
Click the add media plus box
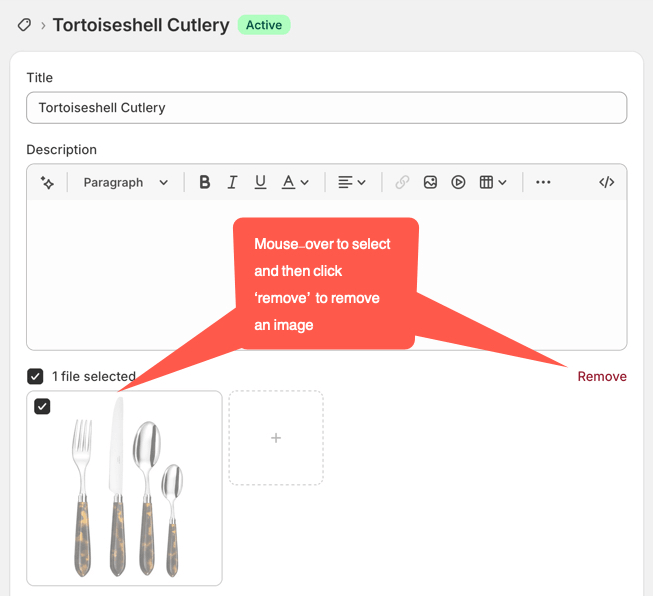276,438
